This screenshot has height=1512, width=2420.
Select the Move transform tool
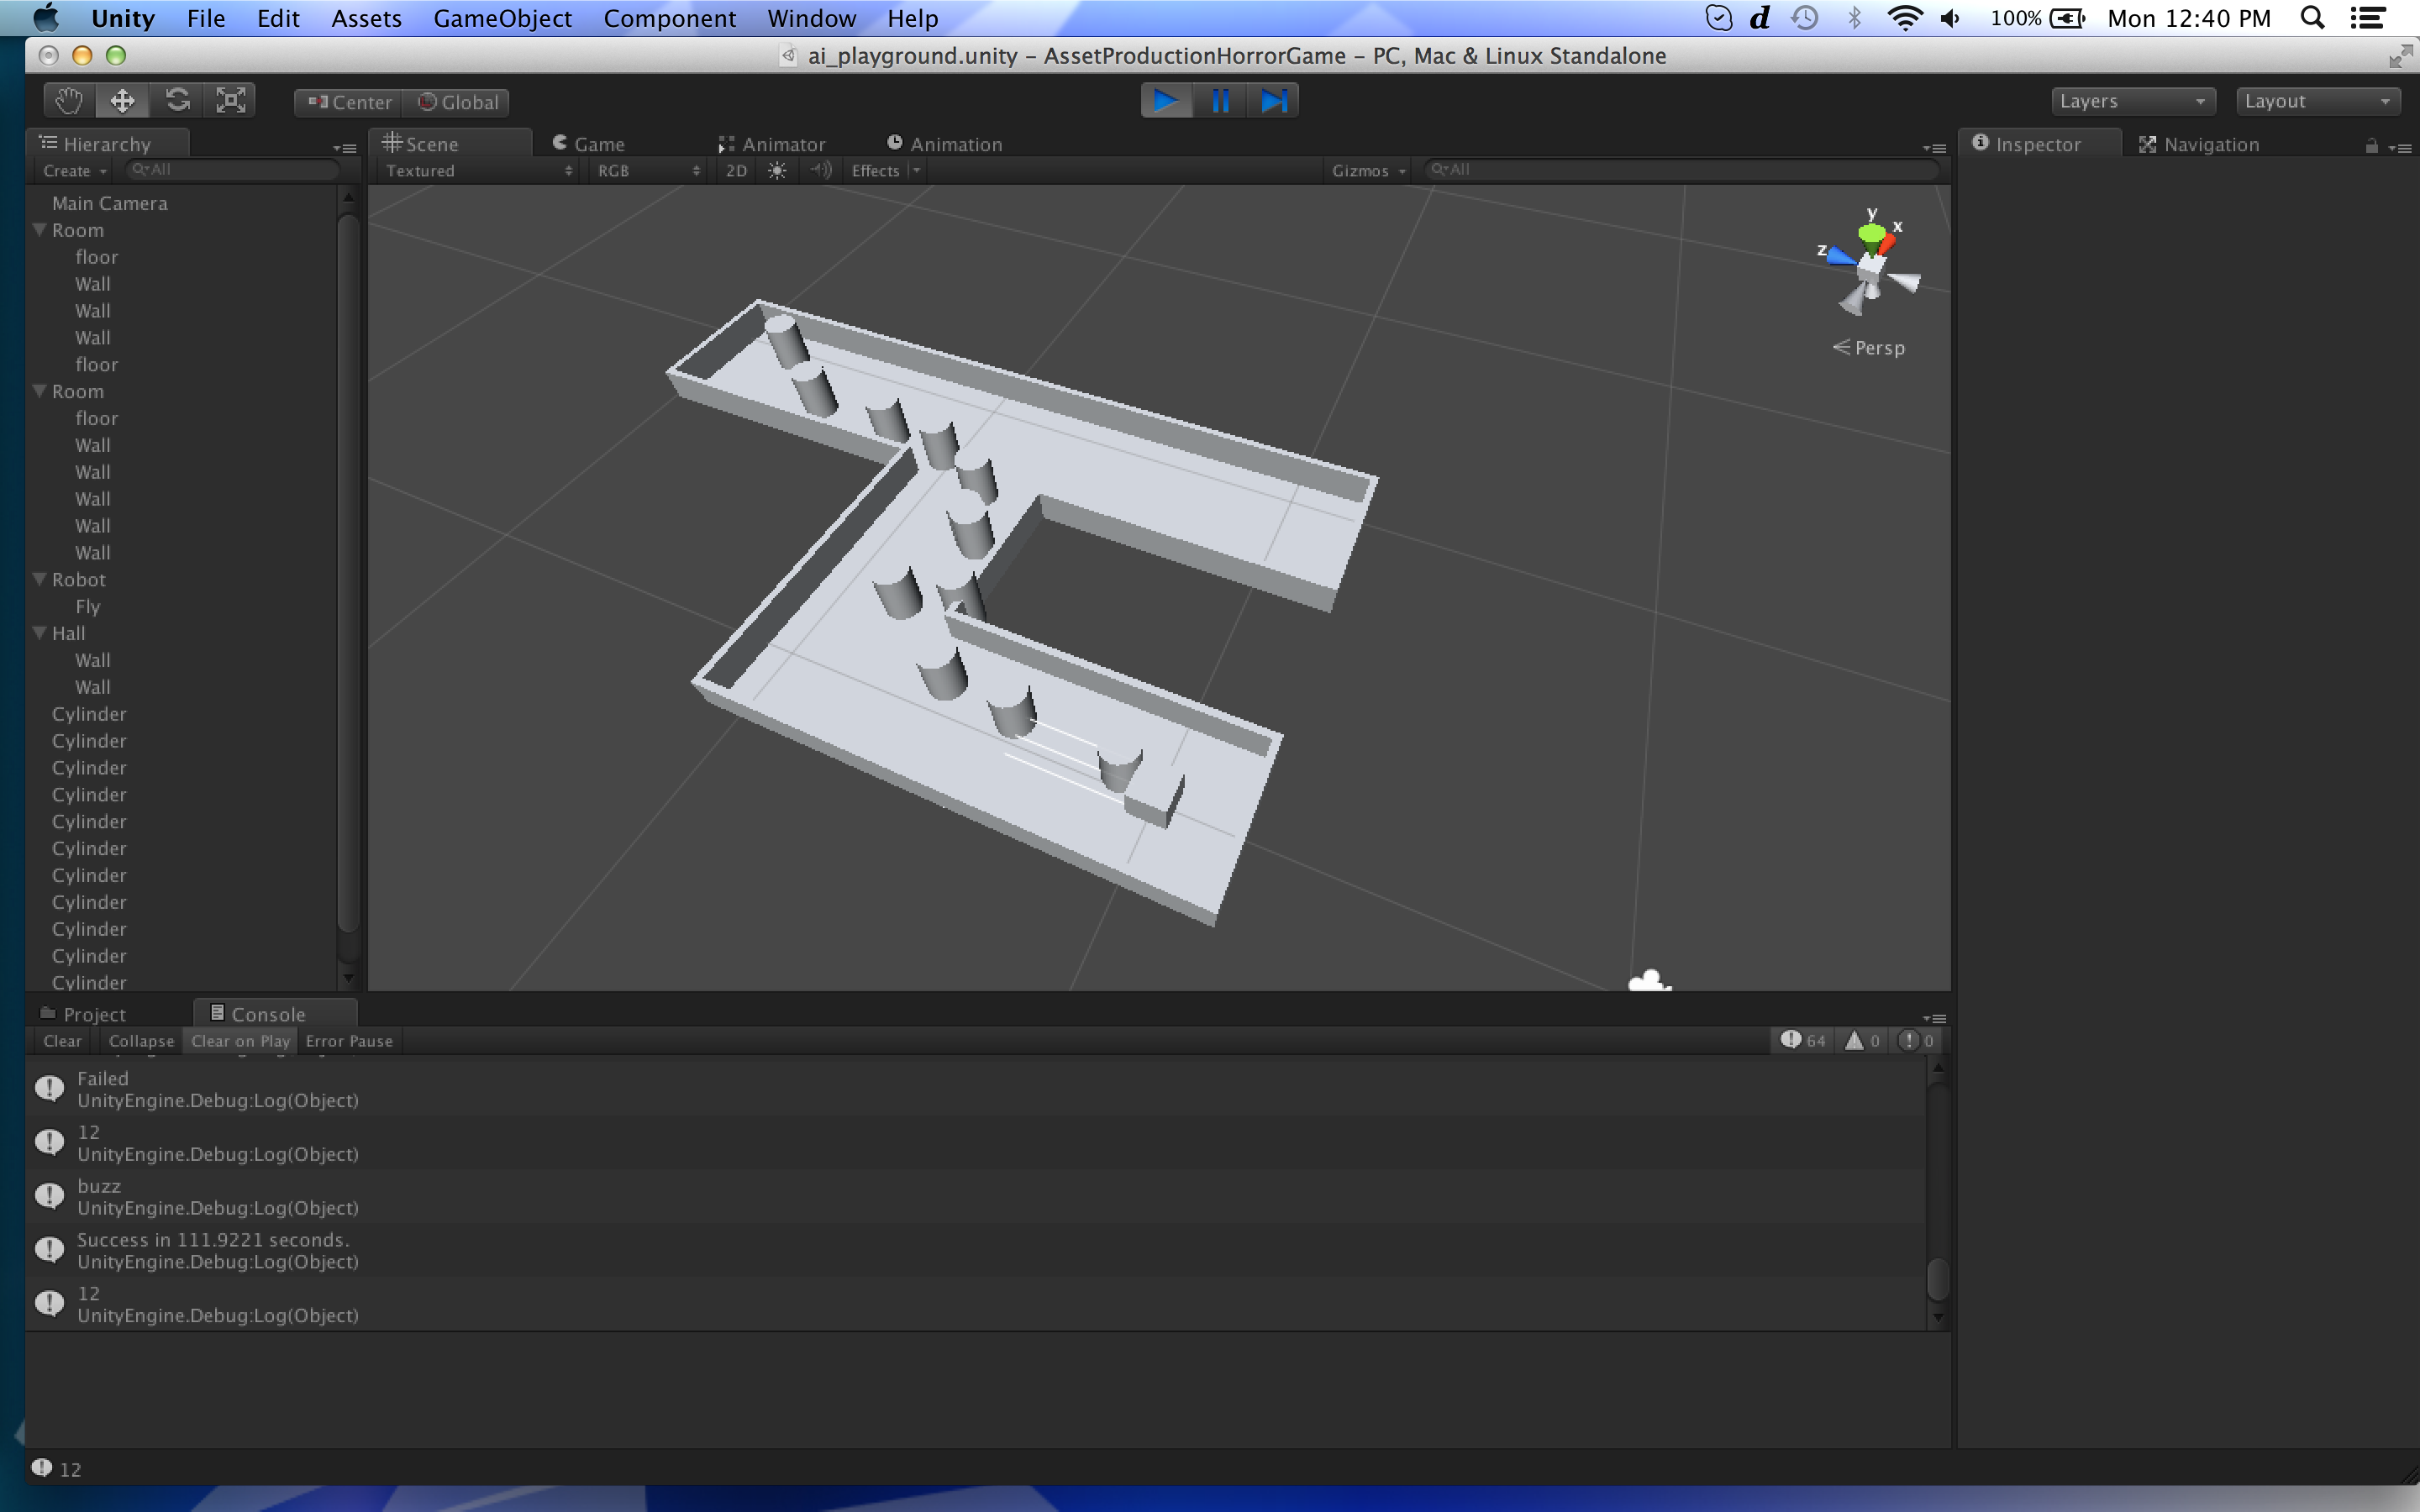(122, 101)
